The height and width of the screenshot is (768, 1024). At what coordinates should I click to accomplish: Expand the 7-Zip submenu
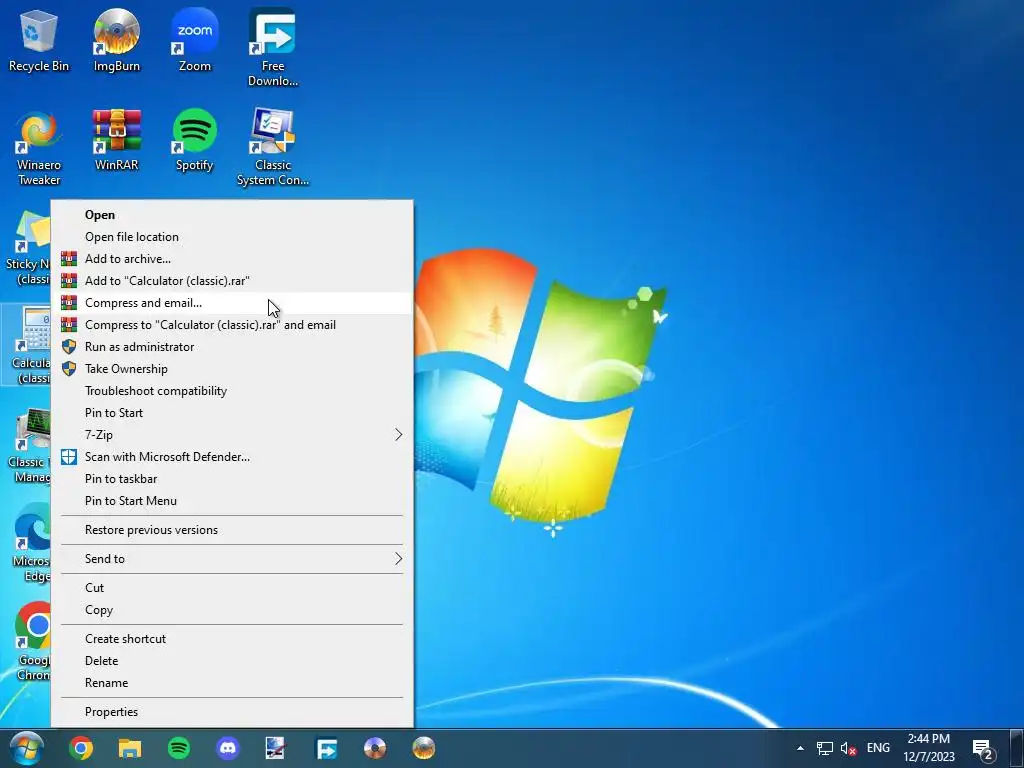[x=232, y=435]
